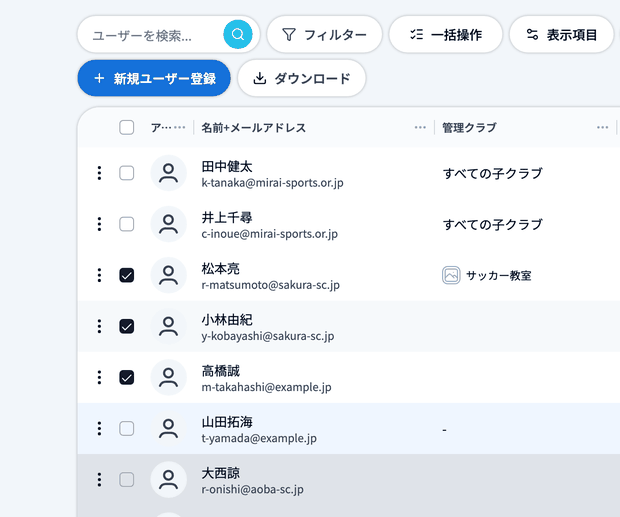Open row menu dots for 田中健太
This screenshot has height=517, width=620.
(99, 173)
